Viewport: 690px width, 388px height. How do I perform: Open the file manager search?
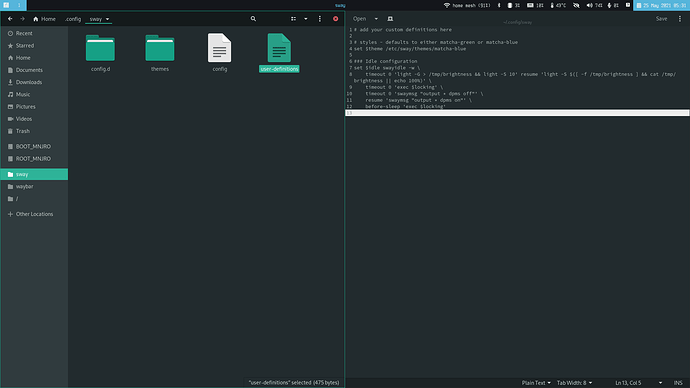pos(253,19)
